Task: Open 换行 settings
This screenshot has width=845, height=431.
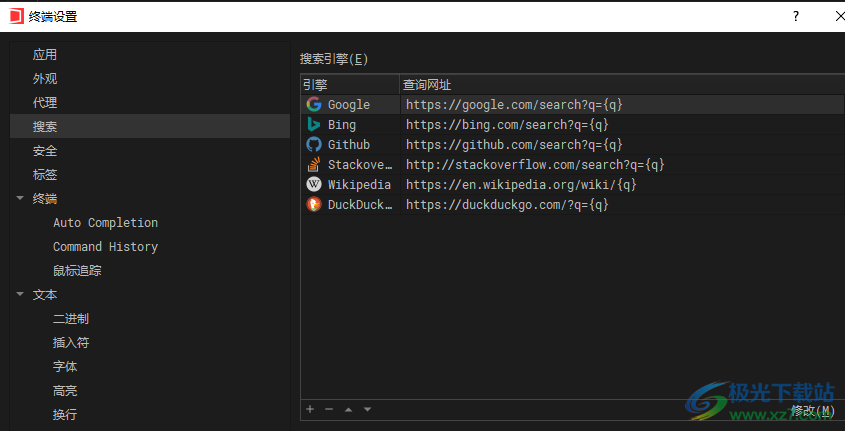Action: tap(65, 414)
